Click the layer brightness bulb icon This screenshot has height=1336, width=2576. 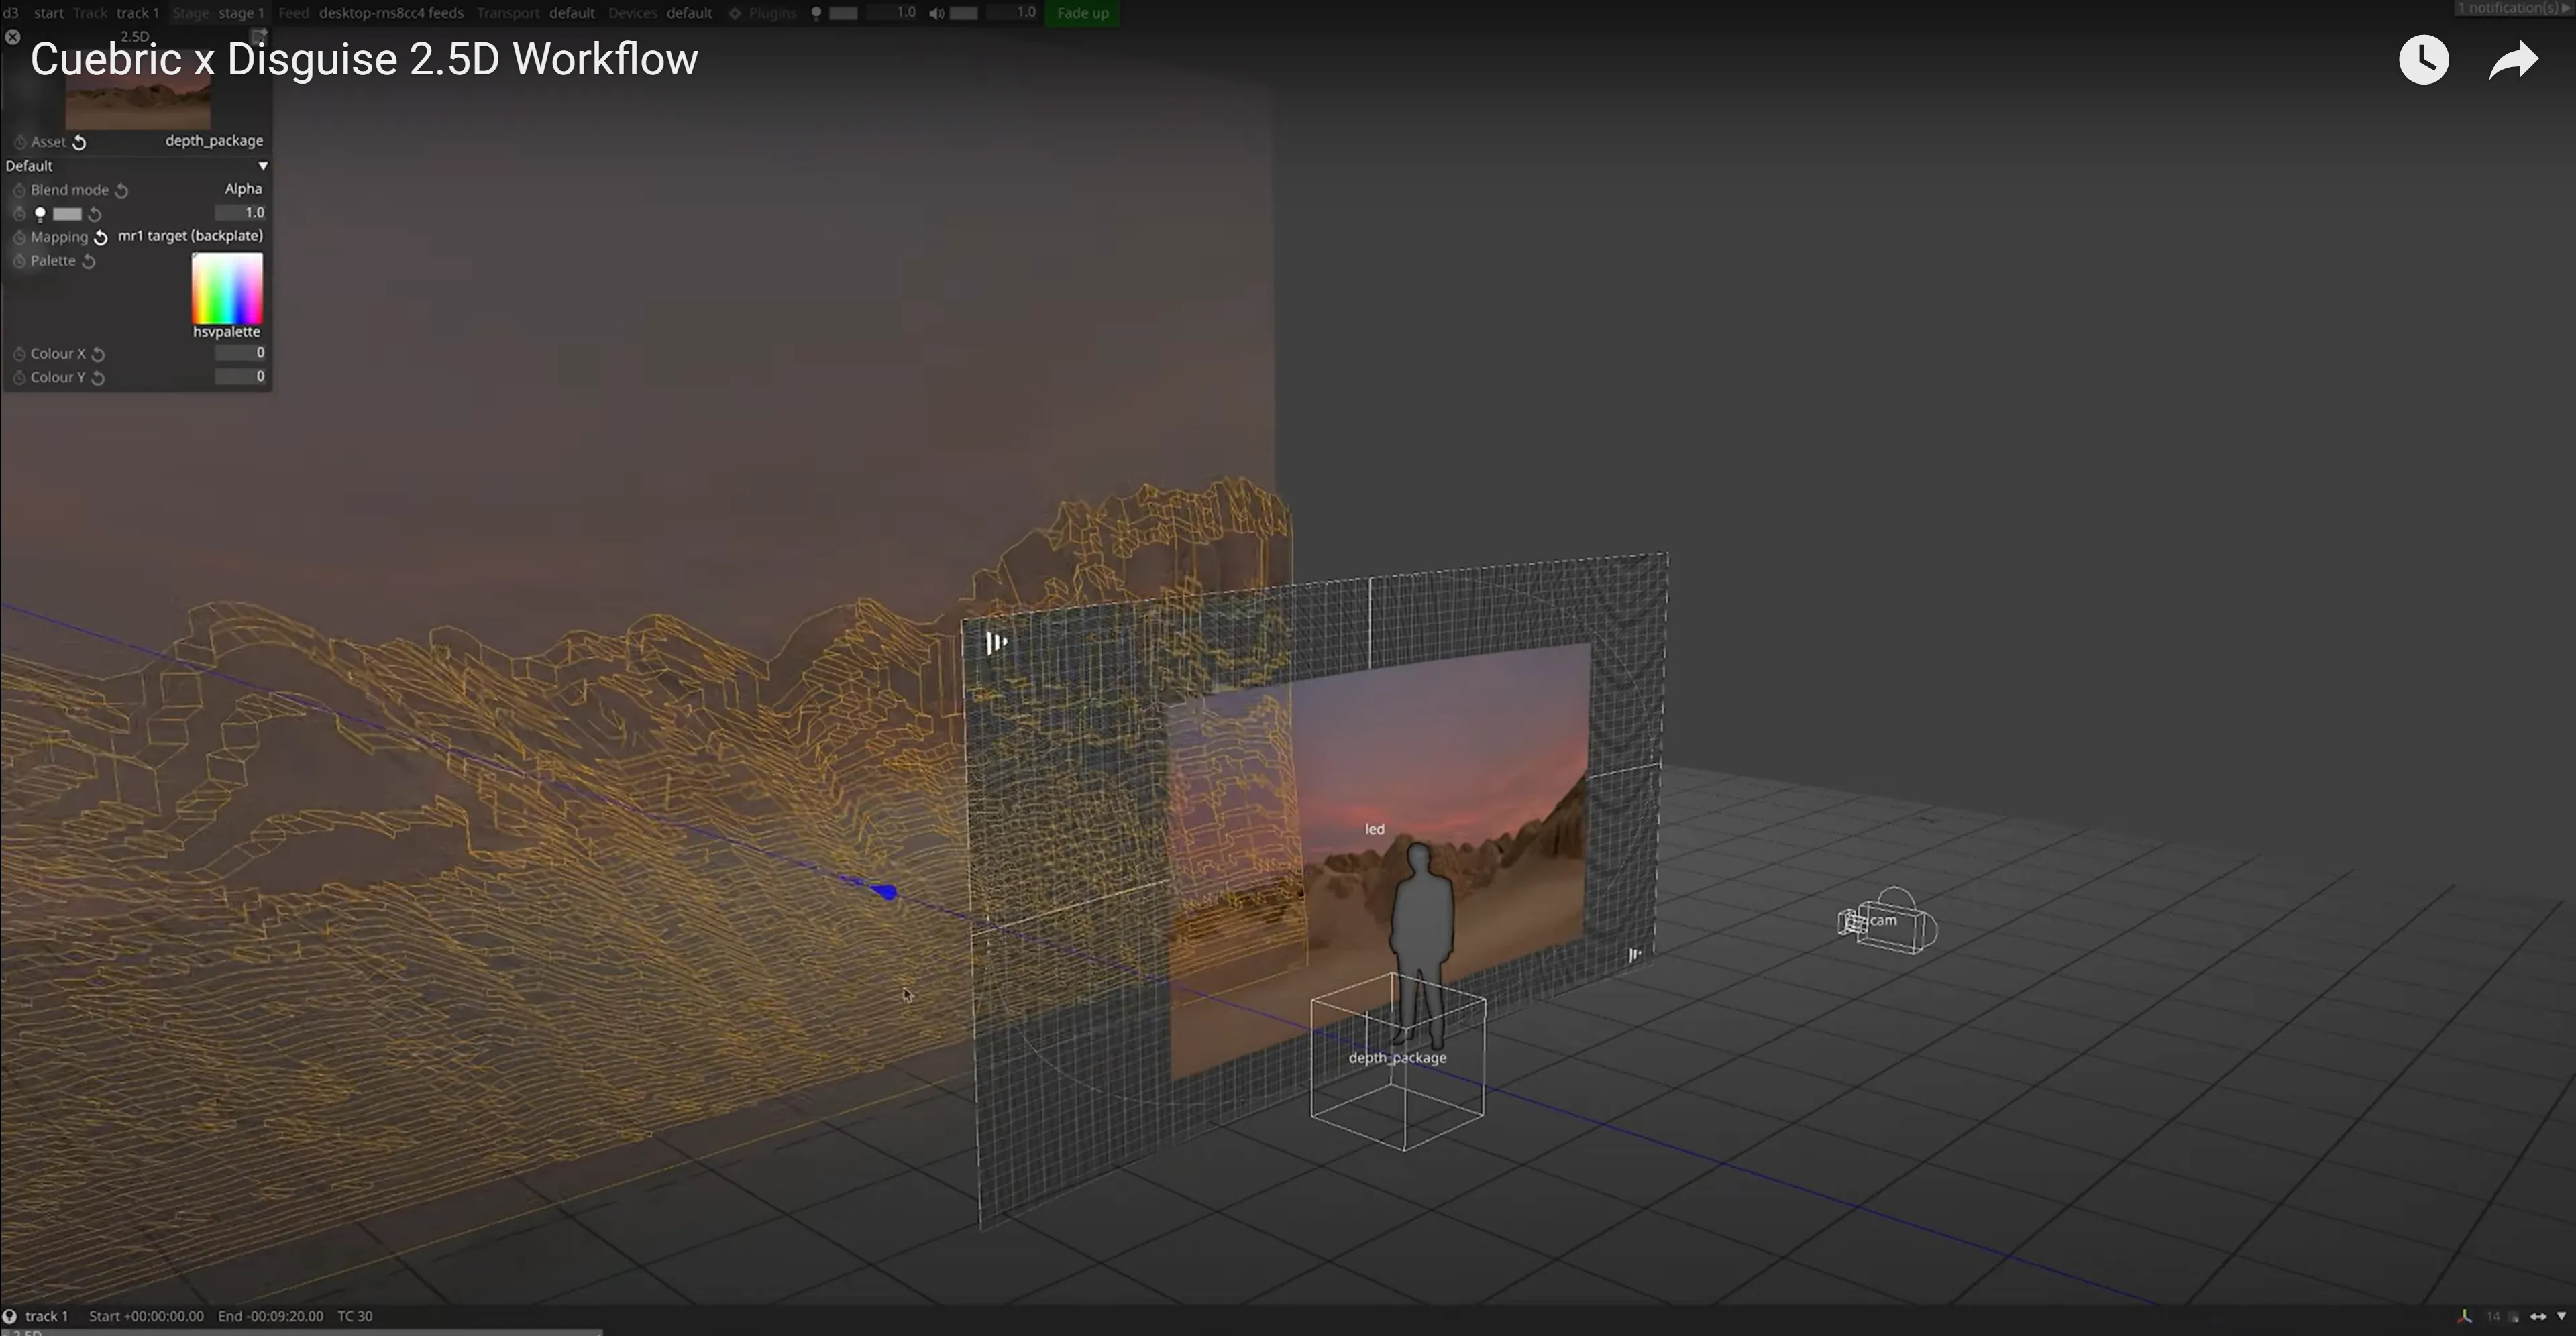tap(40, 214)
